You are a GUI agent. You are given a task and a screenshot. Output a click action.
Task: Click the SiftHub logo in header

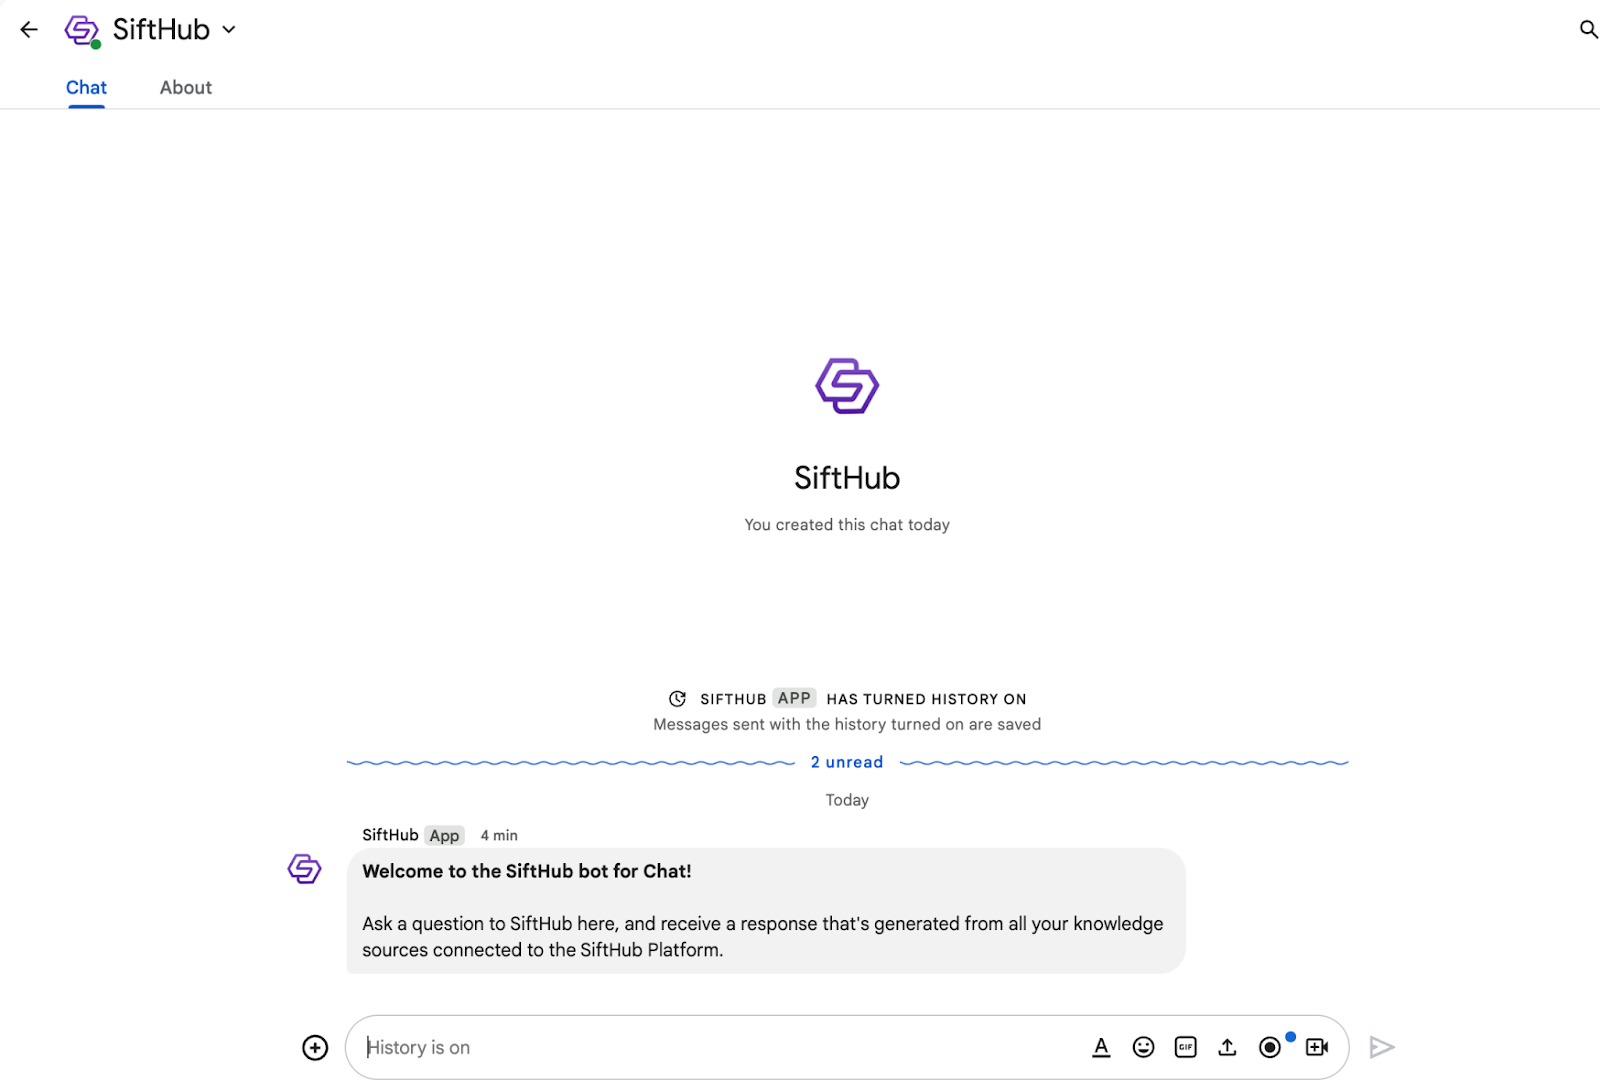tap(82, 30)
